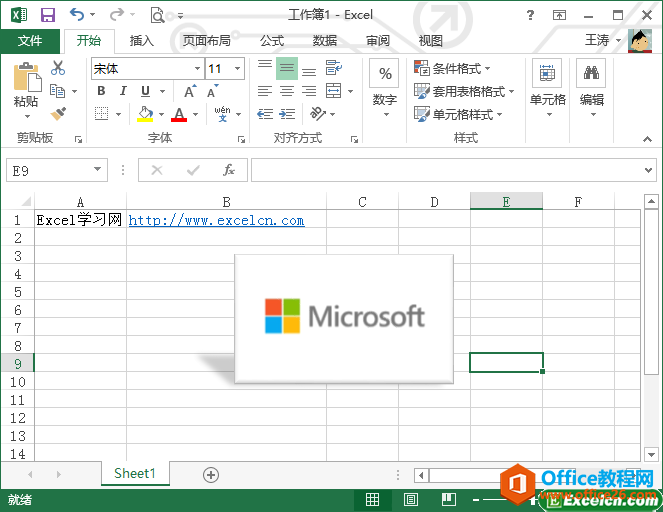The image size is (663, 512).
Task: Apply yellow fill color bucket
Action: click(x=145, y=113)
